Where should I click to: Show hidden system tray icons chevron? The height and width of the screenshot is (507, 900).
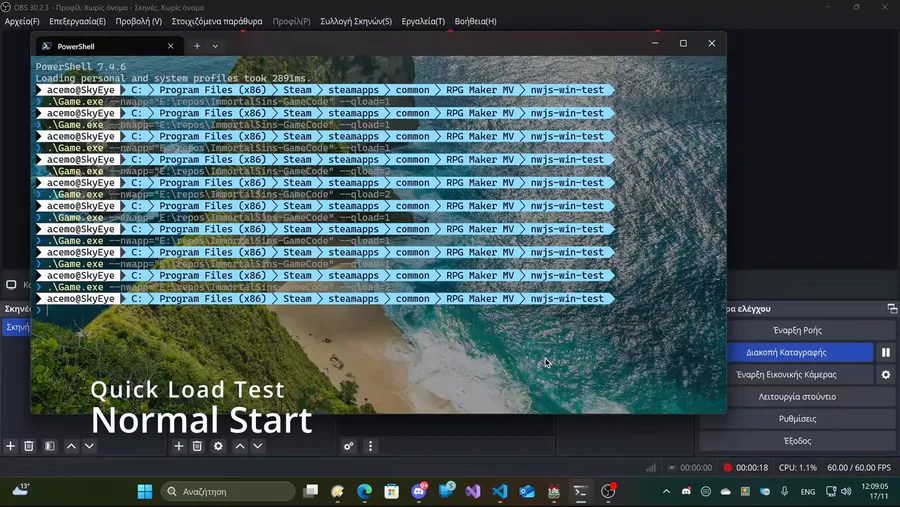pyautogui.click(x=666, y=491)
